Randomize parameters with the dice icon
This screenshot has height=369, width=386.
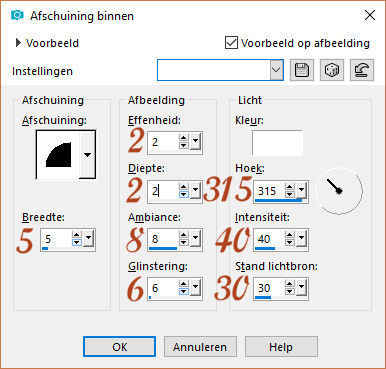pyautogui.click(x=332, y=70)
